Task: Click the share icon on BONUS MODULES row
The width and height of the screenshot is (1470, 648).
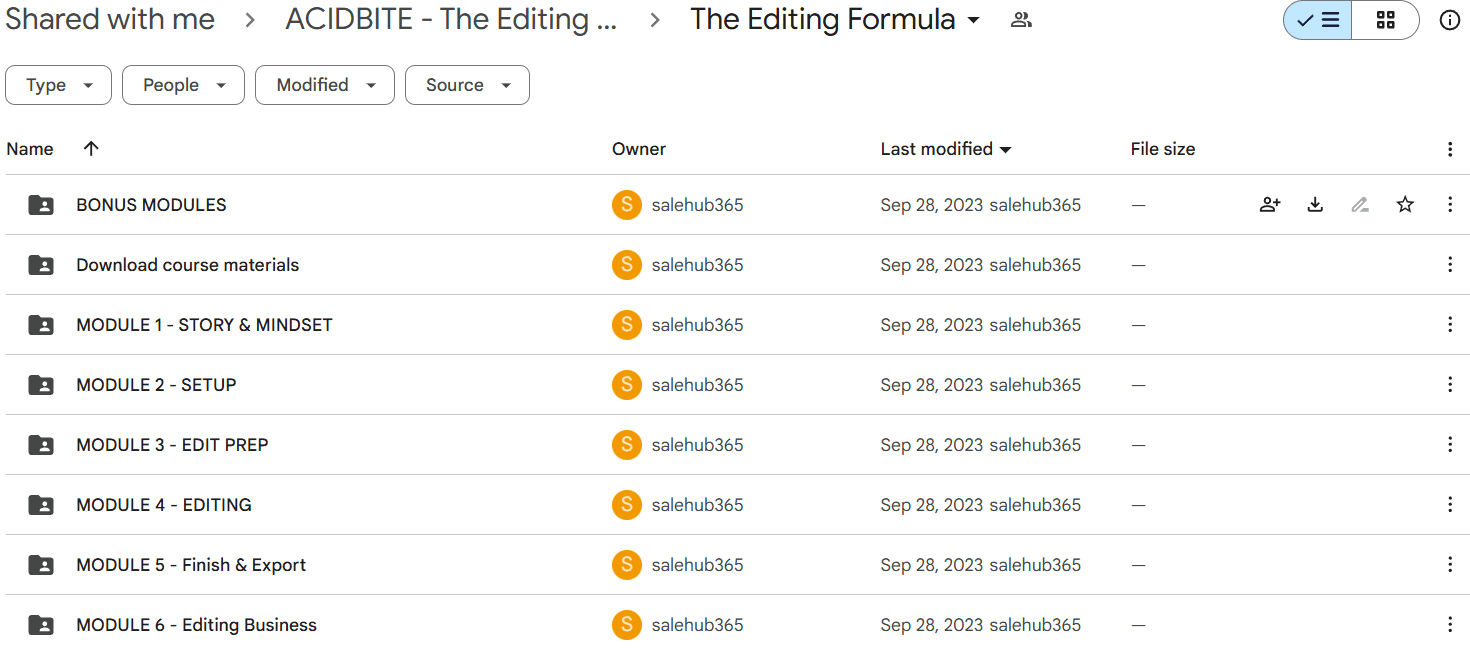Action: (x=1270, y=205)
